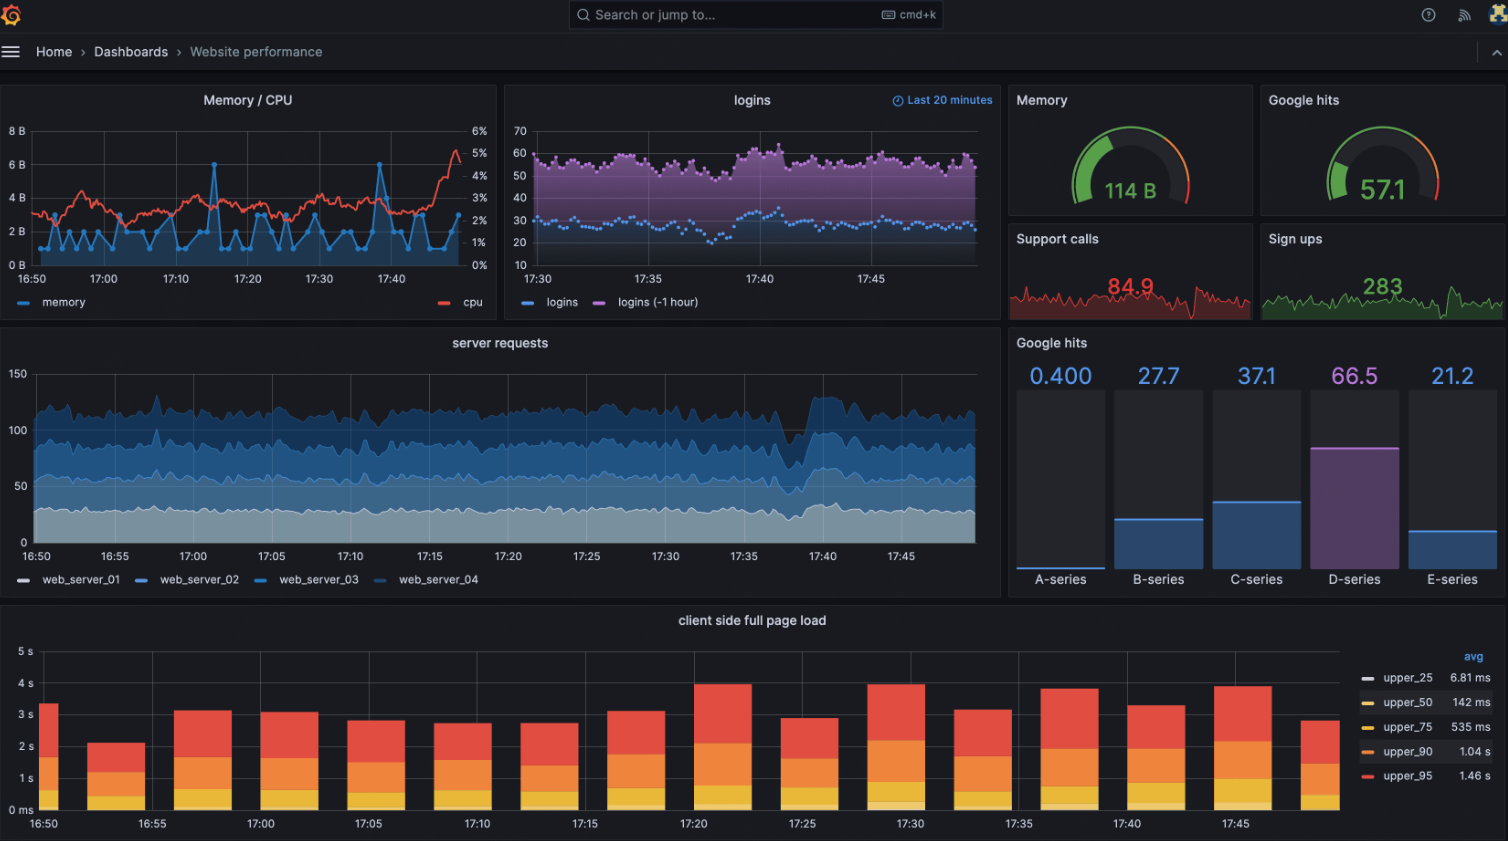Click the Last 20 minutes time link

click(x=949, y=100)
